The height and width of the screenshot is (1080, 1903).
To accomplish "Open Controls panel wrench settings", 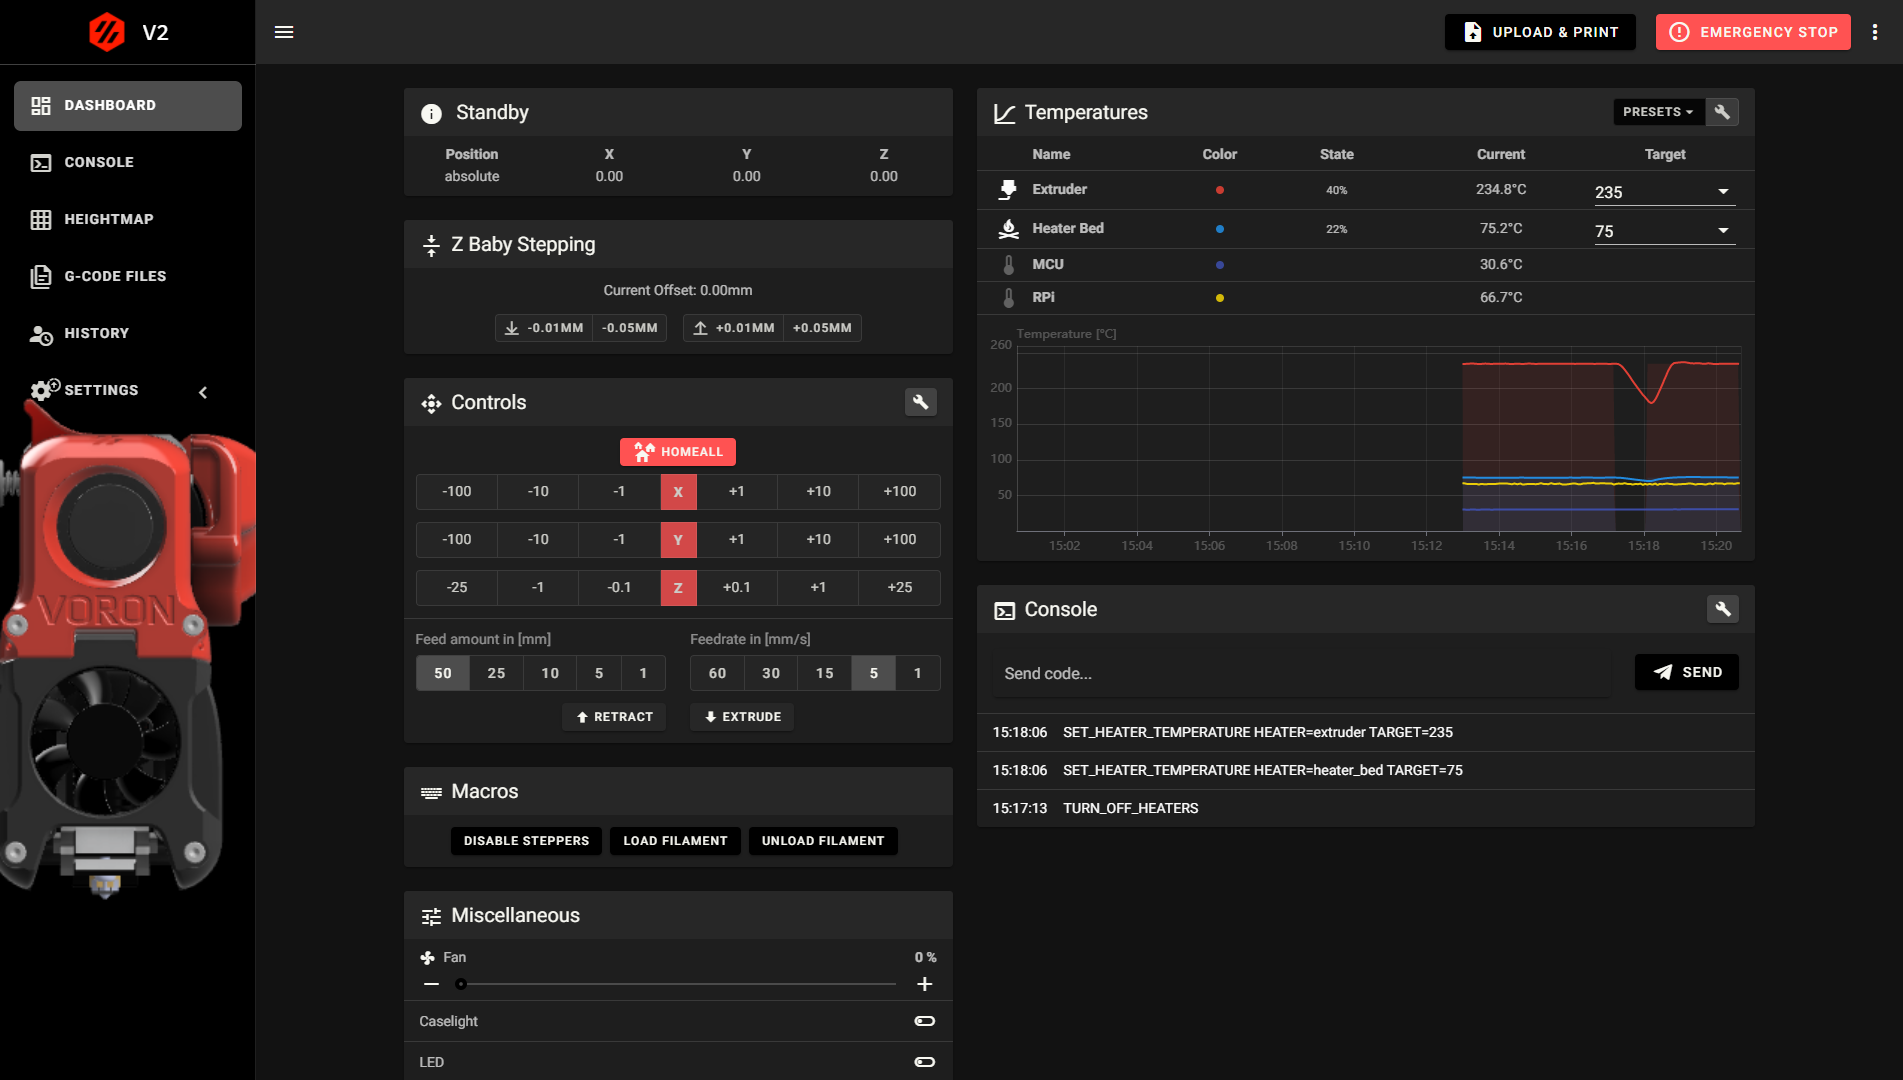I will point(921,402).
